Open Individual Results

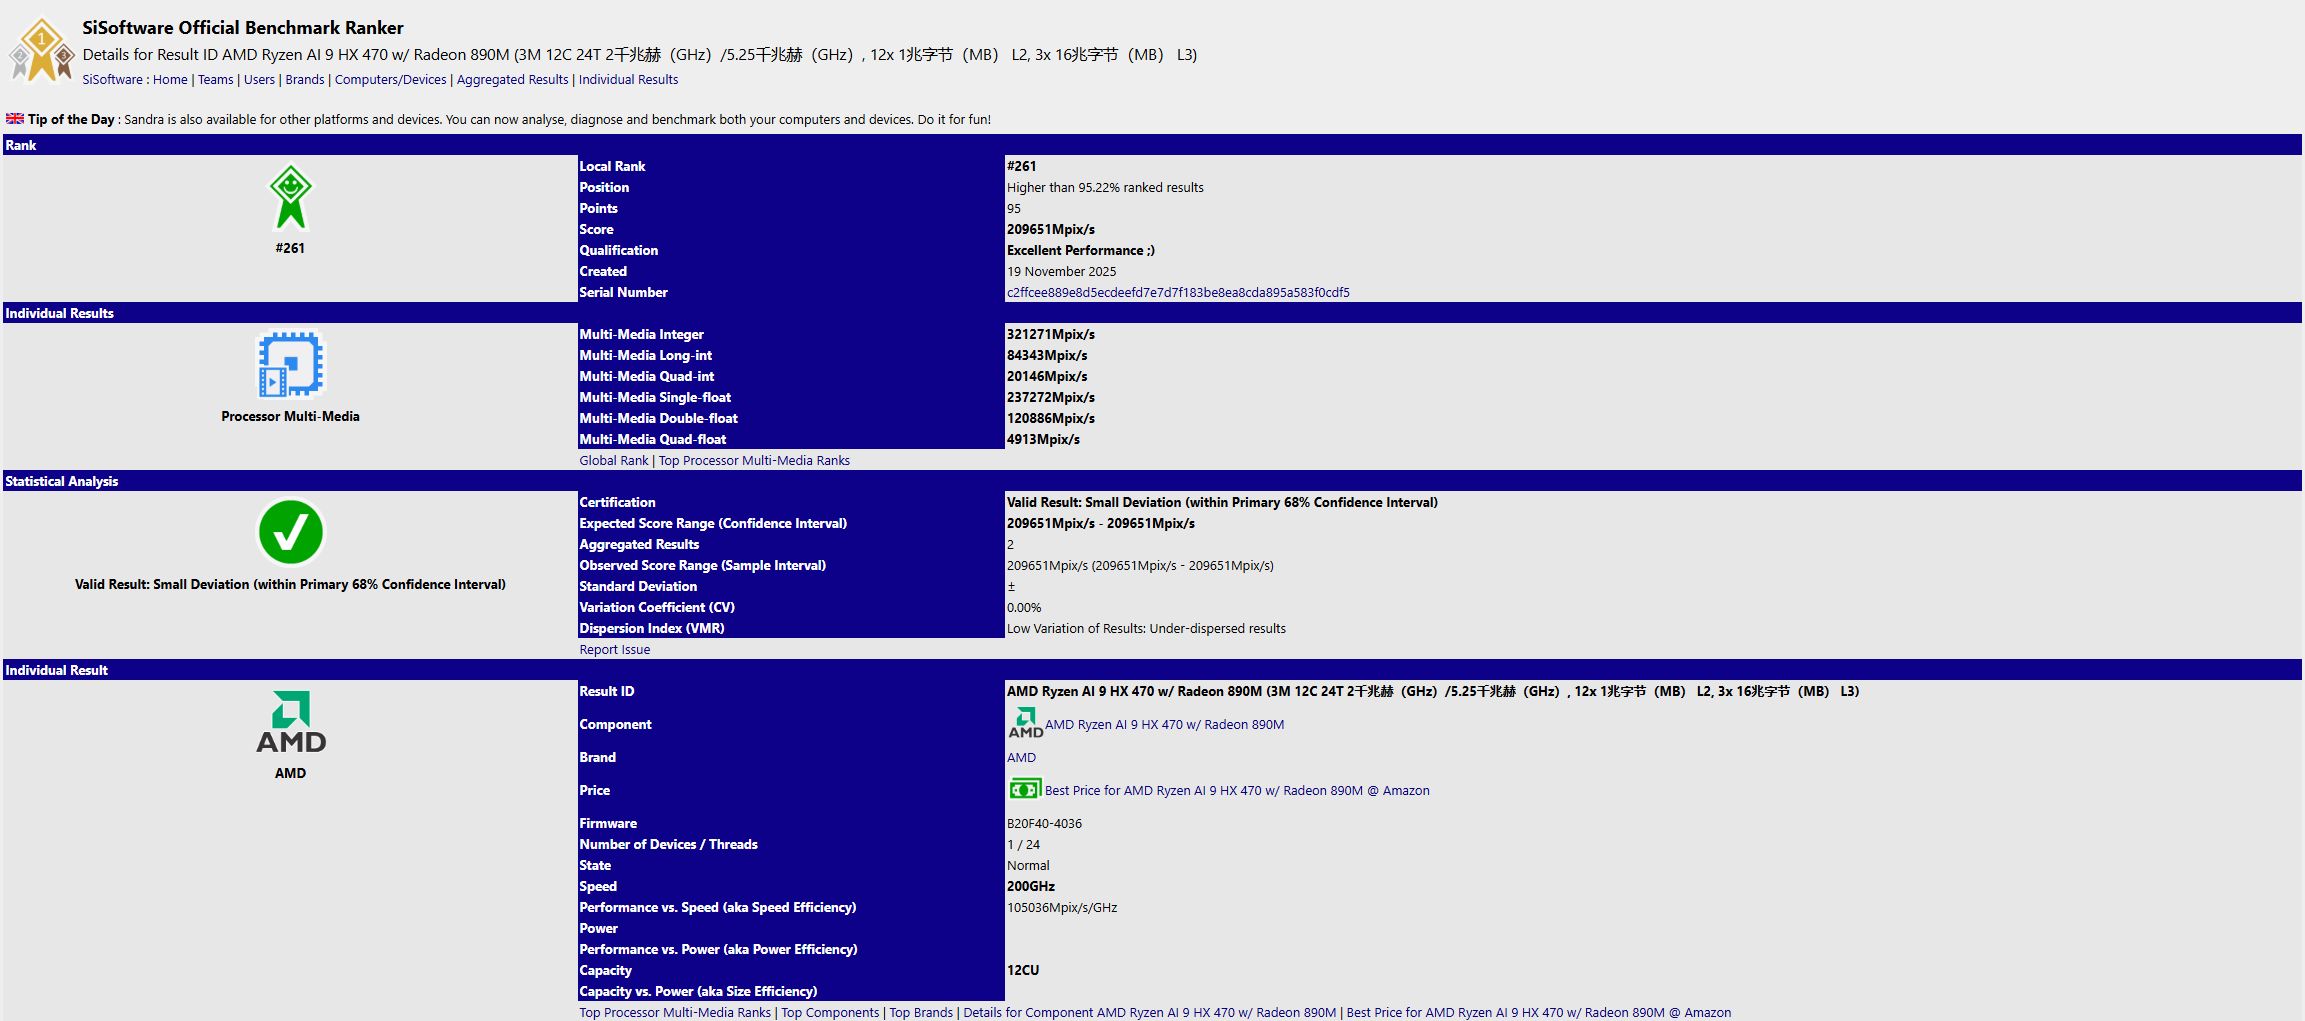(628, 79)
